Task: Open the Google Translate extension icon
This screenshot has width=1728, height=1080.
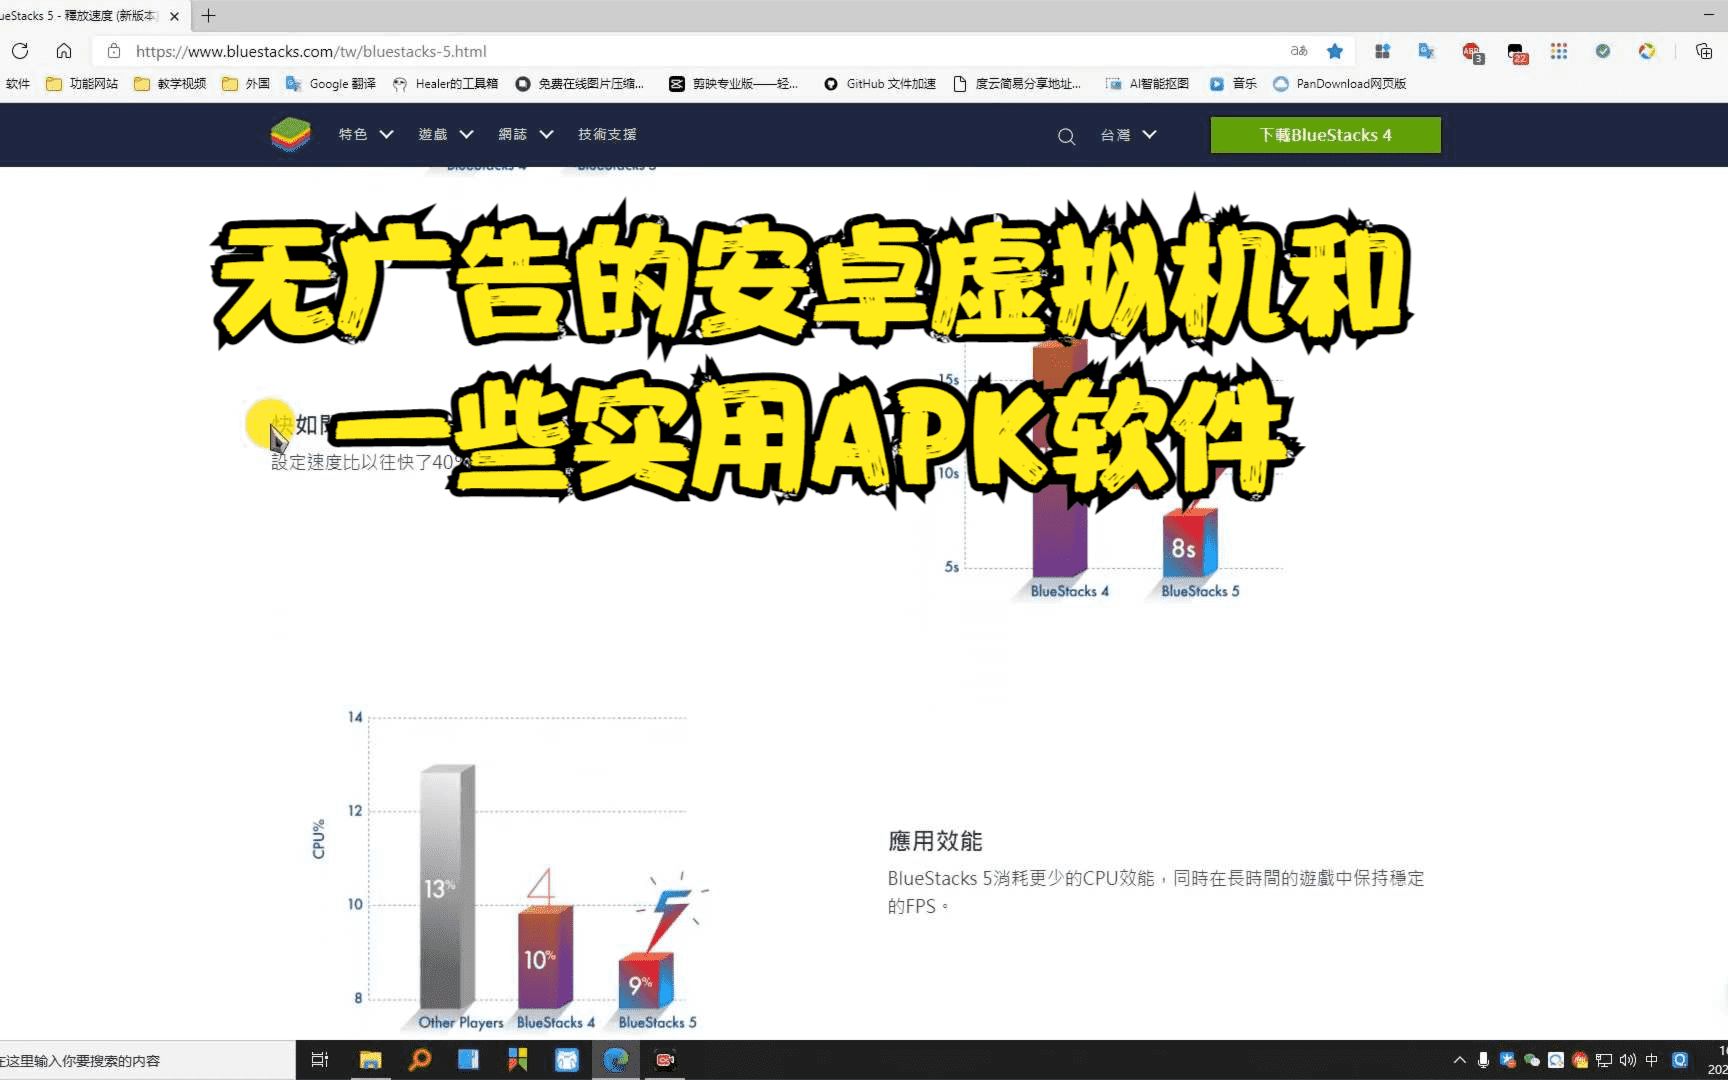Action: [x=1426, y=51]
